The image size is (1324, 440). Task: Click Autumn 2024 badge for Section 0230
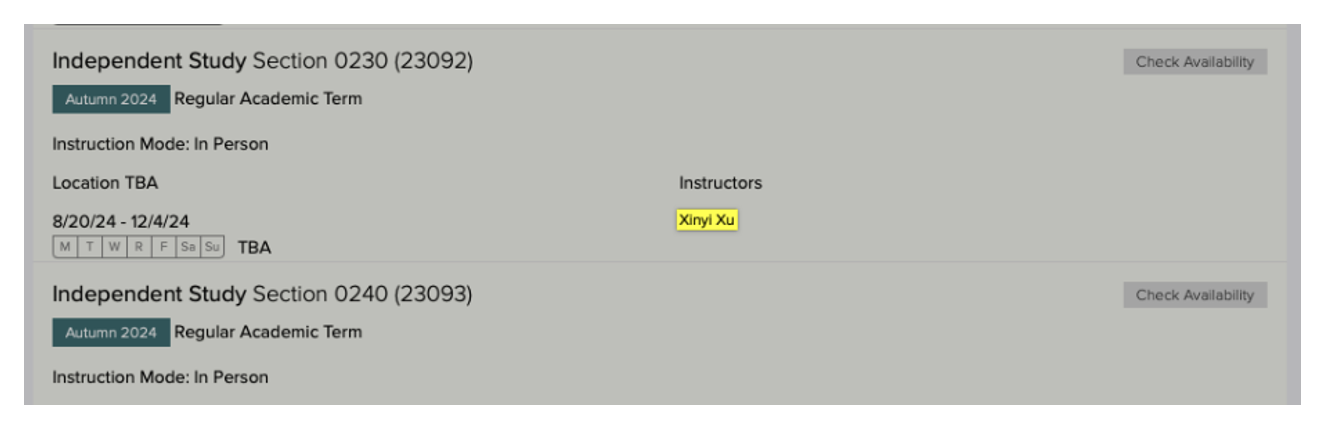click(111, 100)
